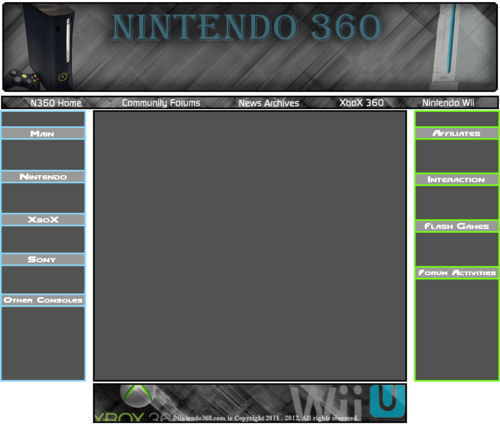Select the XboX 360 nav item
Image resolution: width=500 pixels, height=430 pixels.
(361, 103)
